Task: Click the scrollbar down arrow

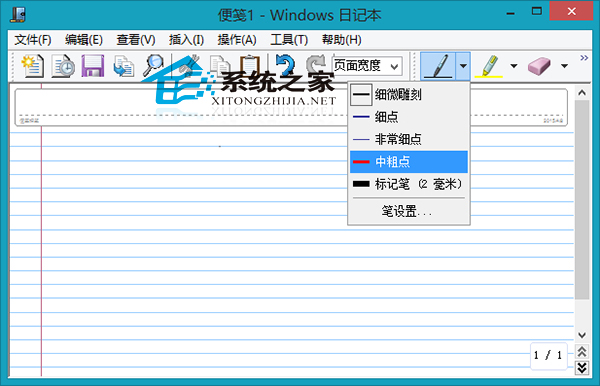Action: (x=582, y=335)
